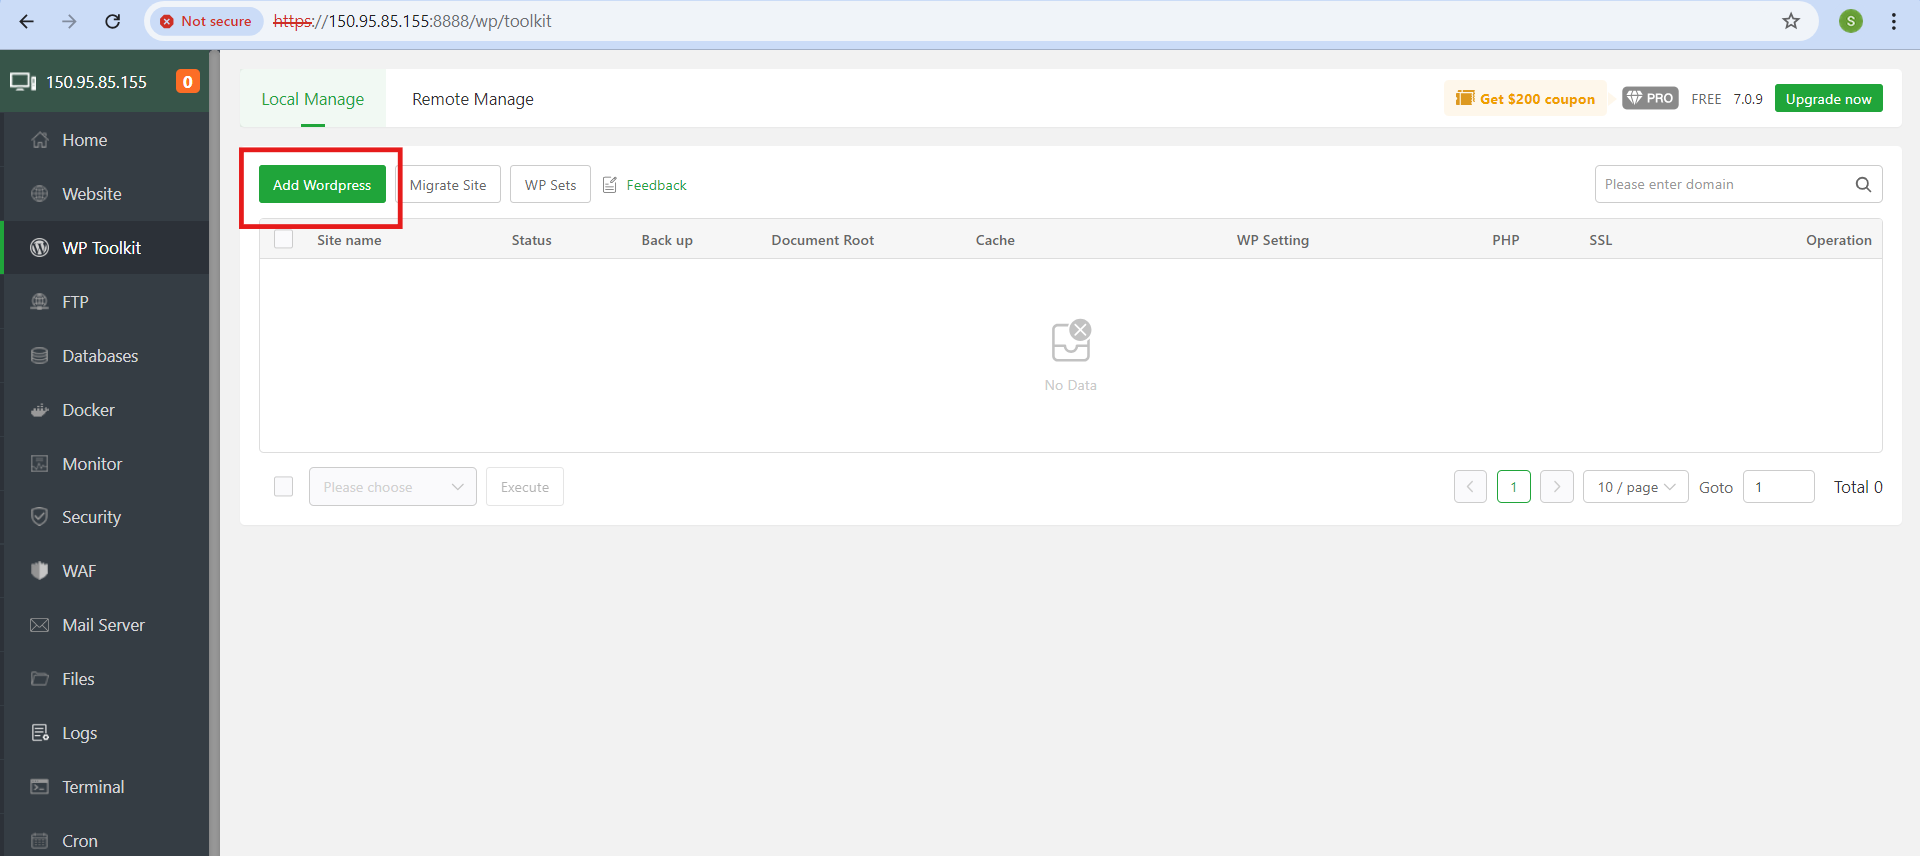
Task: Click the Operation column header
Action: coord(1838,240)
